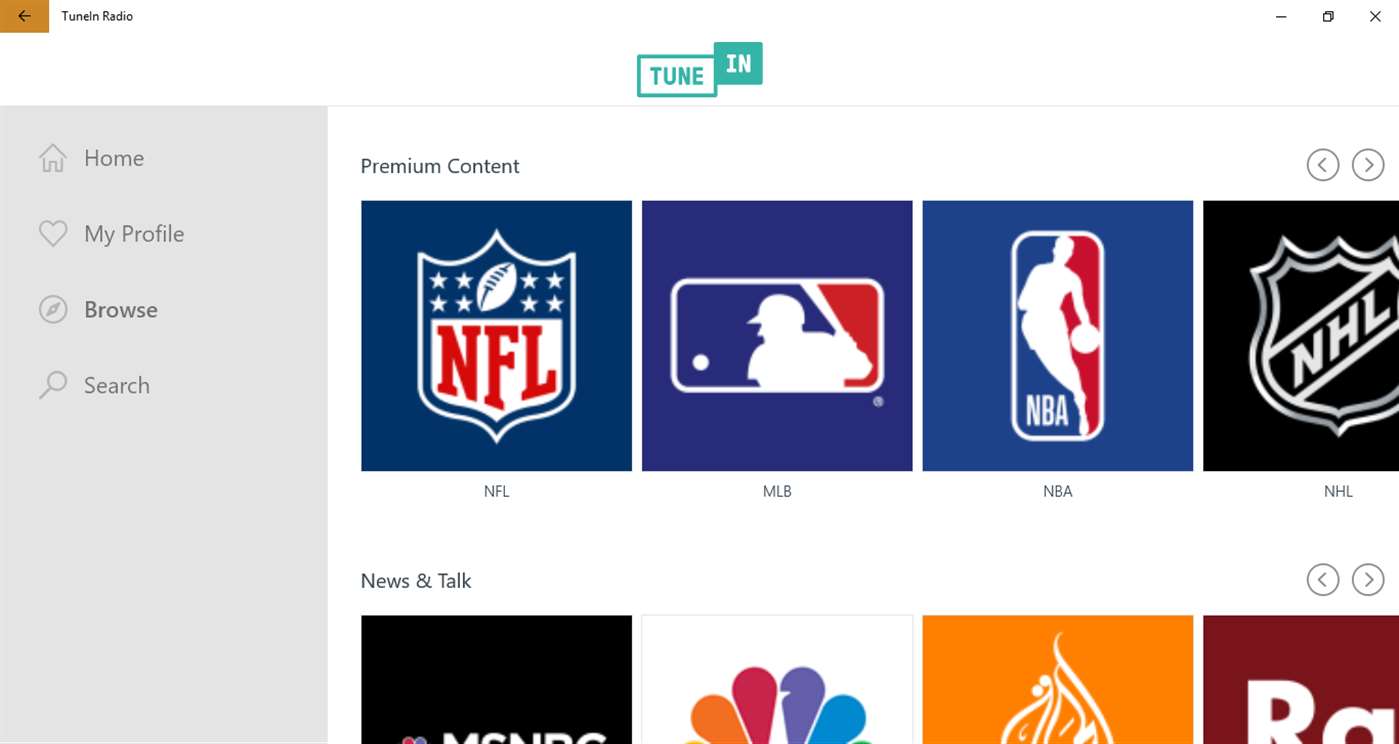Click the Search magnifier icon

(53, 385)
